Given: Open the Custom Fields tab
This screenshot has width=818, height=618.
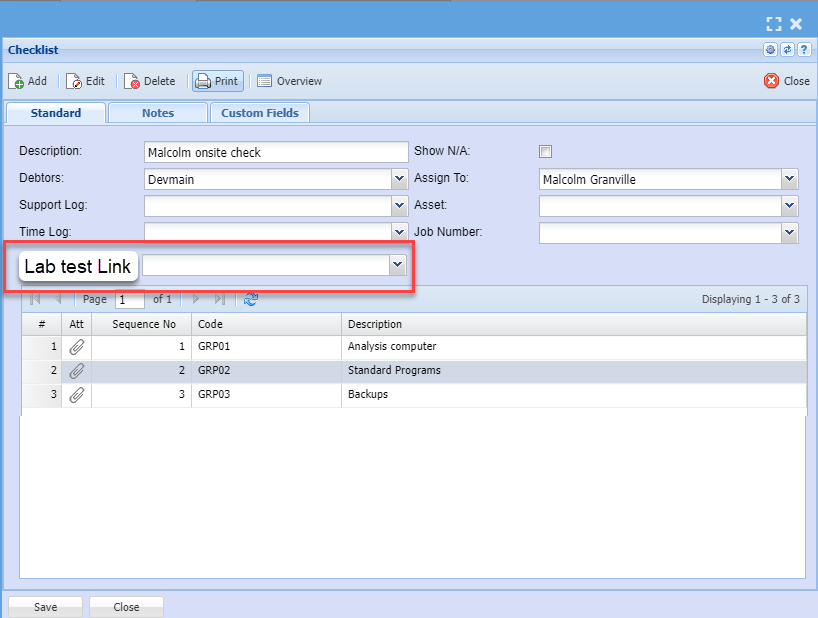Looking at the screenshot, I should [260, 113].
